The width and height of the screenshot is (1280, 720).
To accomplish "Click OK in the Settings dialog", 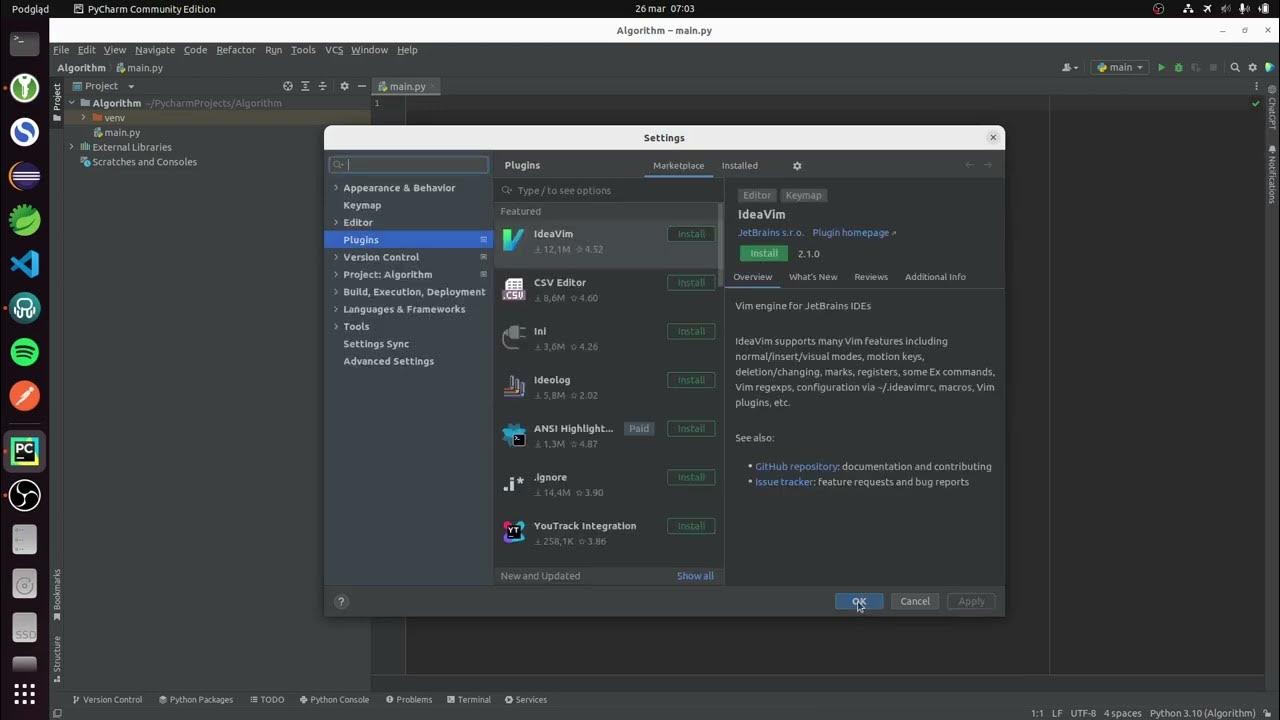I will (859, 601).
